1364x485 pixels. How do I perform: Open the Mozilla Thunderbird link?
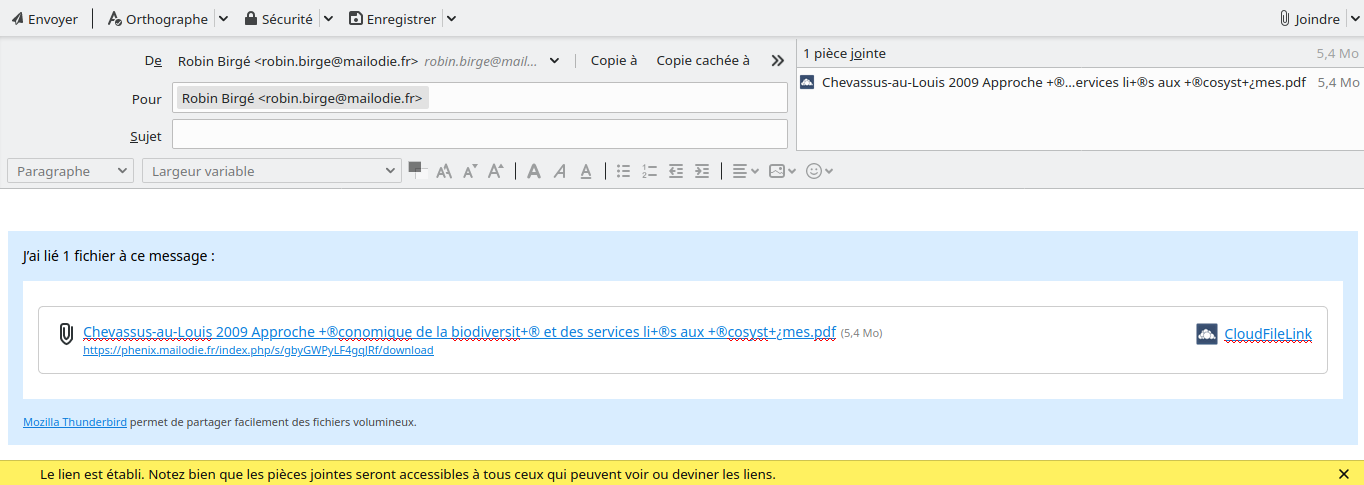75,422
